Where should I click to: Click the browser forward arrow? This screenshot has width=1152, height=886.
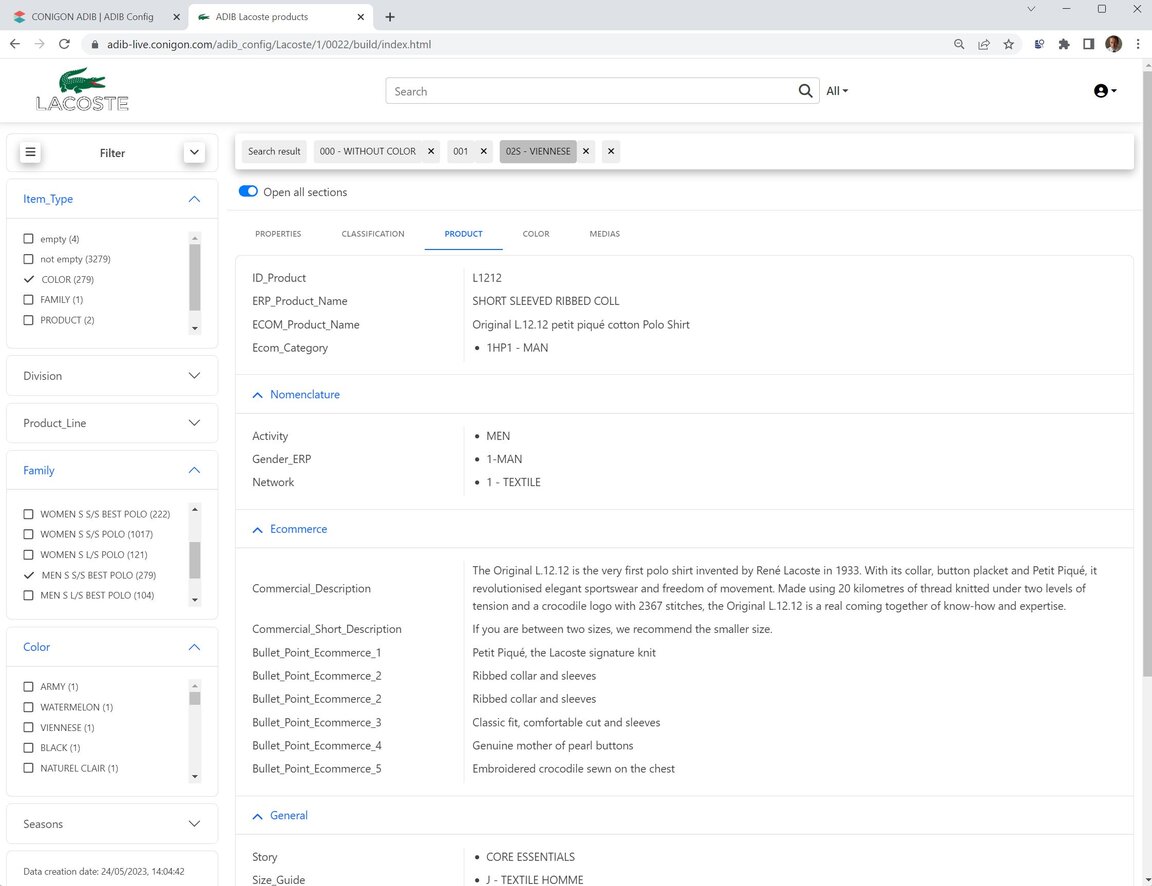(x=40, y=44)
